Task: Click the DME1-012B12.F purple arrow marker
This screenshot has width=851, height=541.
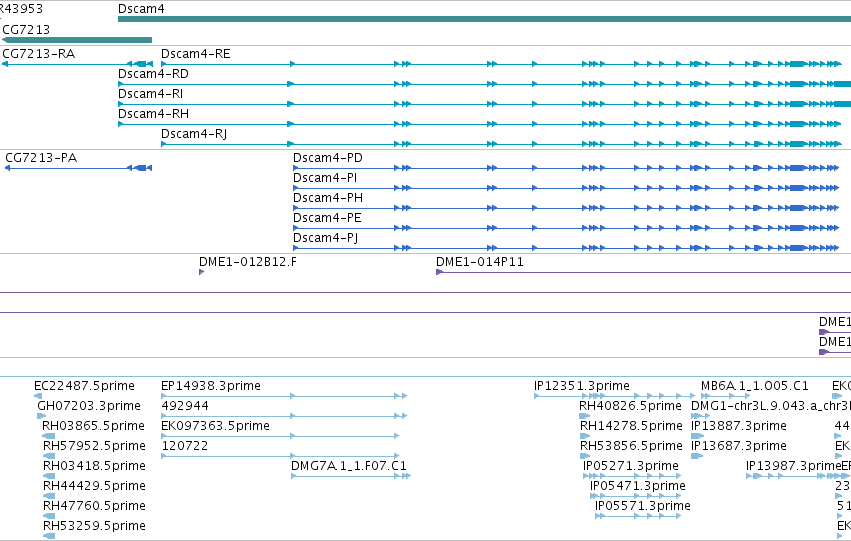Action: (201, 272)
